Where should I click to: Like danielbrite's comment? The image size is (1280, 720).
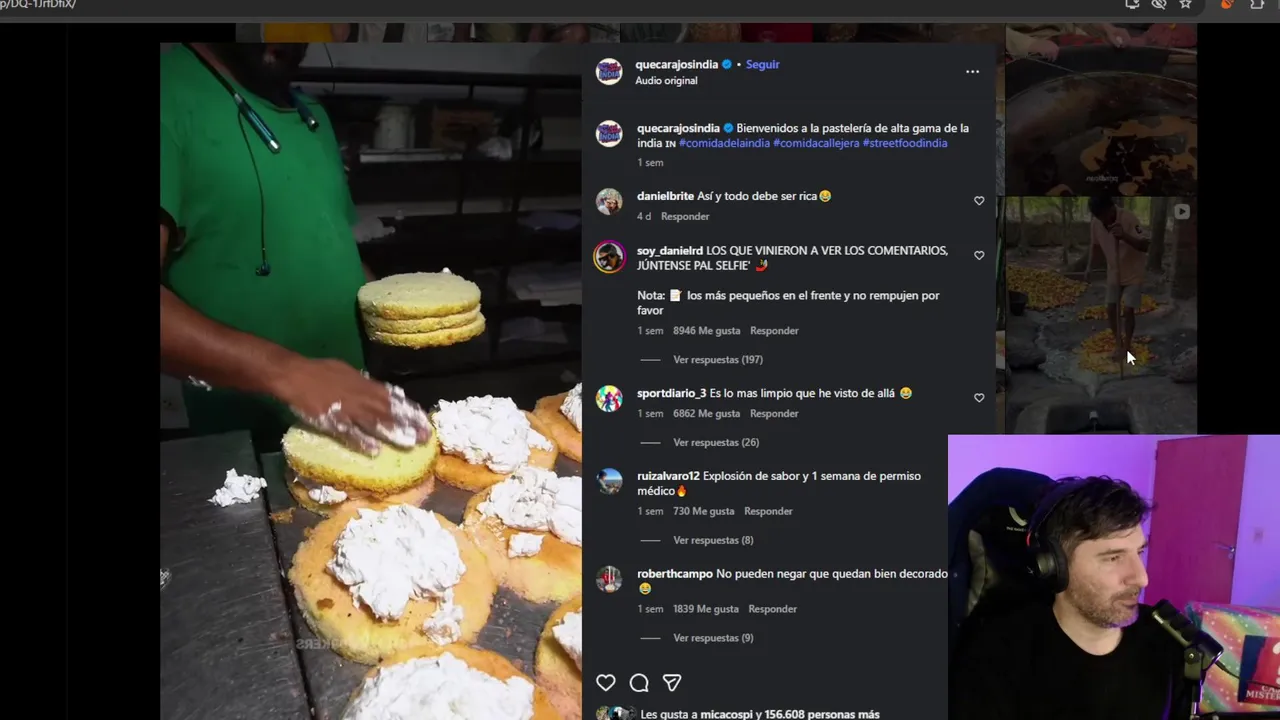[x=979, y=201]
